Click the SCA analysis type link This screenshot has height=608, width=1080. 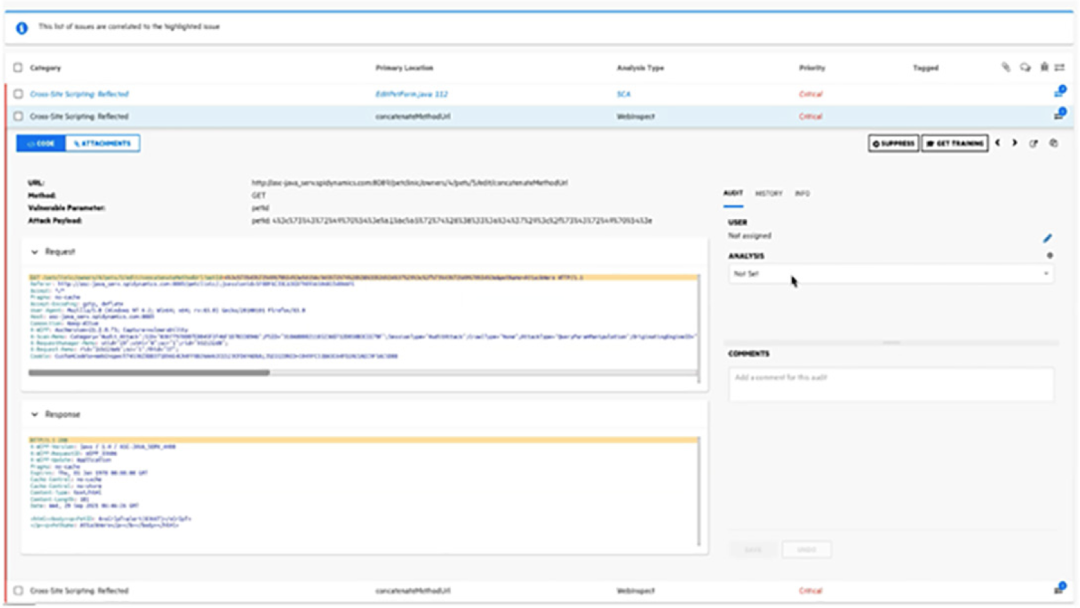[x=623, y=94]
